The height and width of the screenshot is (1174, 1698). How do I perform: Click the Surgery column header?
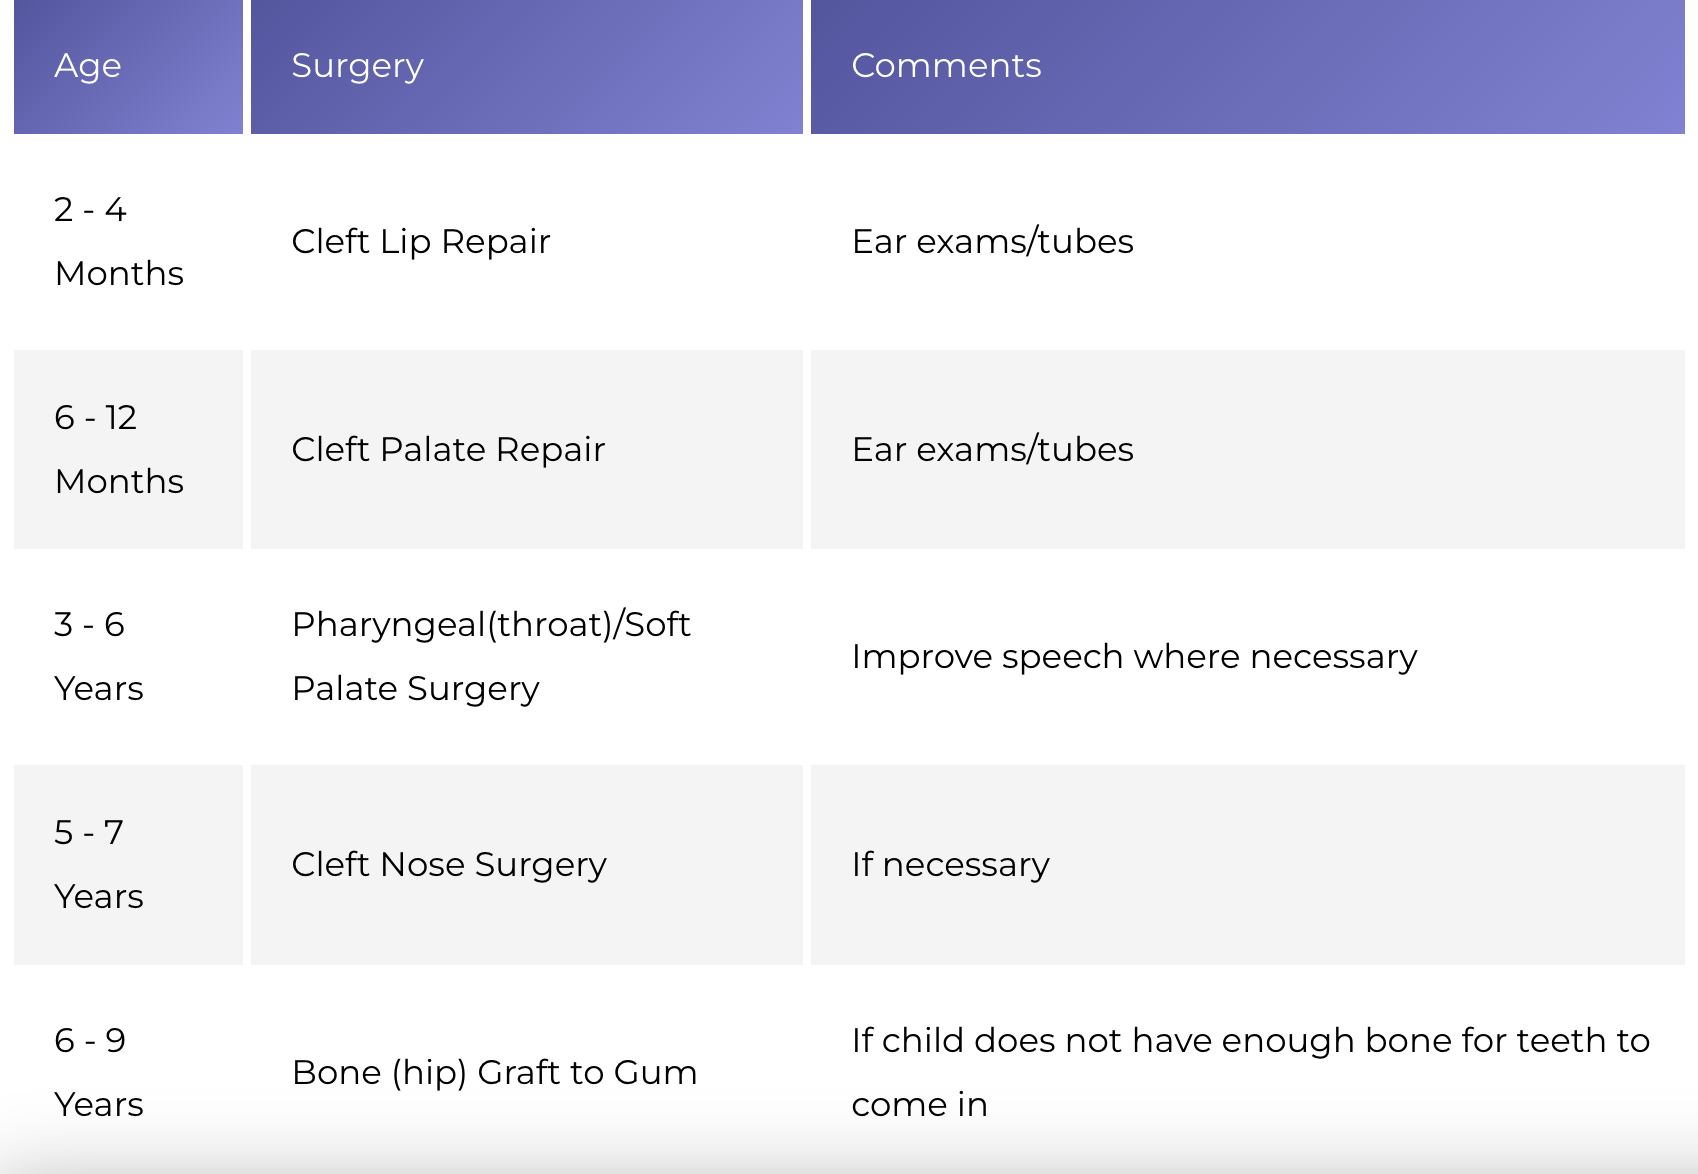pos(526,66)
